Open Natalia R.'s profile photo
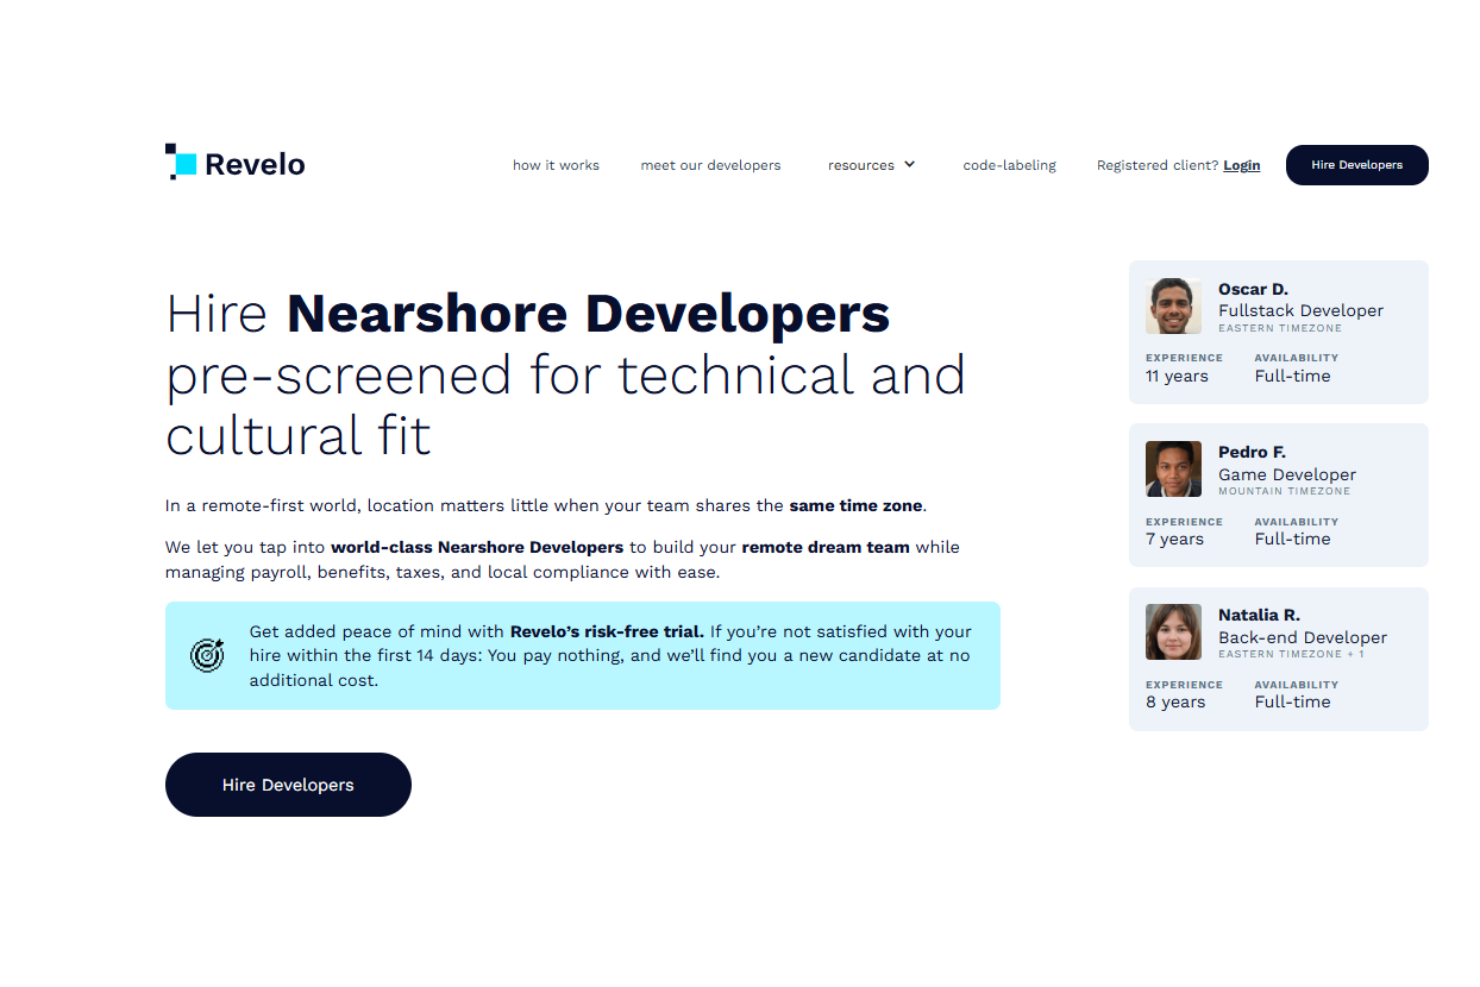The image size is (1480, 987). pyautogui.click(x=1172, y=632)
